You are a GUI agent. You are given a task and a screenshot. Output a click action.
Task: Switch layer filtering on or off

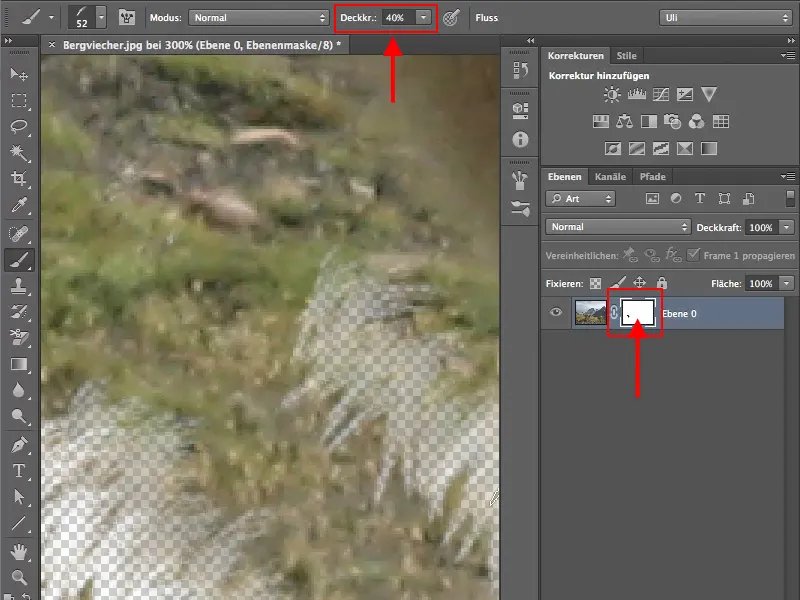[790, 198]
